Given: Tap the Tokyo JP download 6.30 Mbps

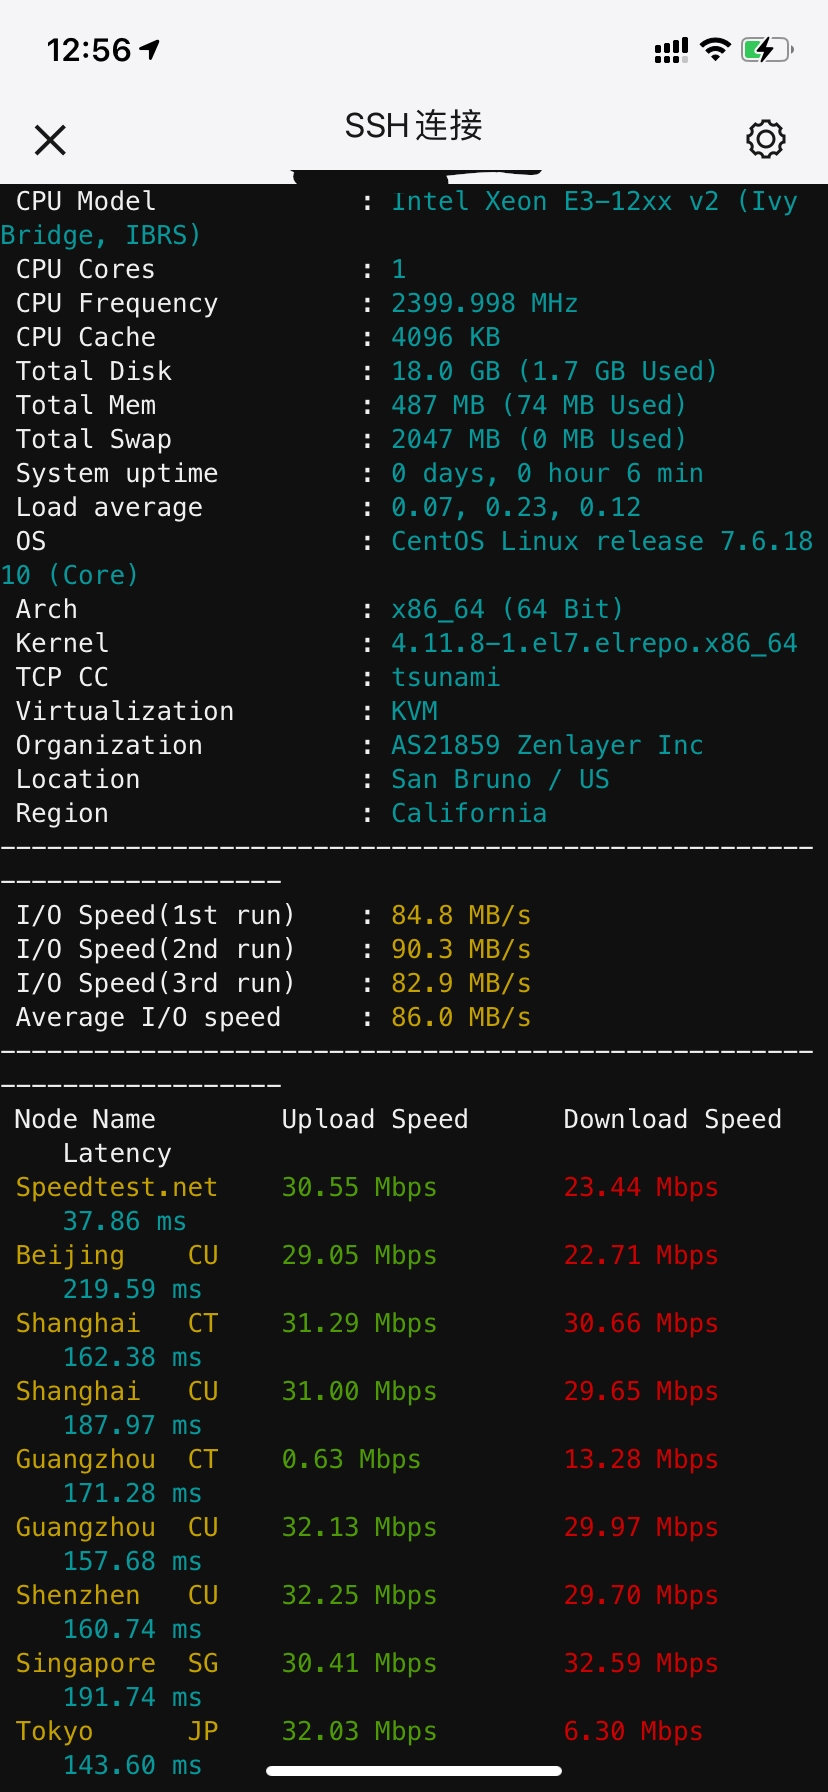Looking at the screenshot, I should pyautogui.click(x=633, y=1731).
